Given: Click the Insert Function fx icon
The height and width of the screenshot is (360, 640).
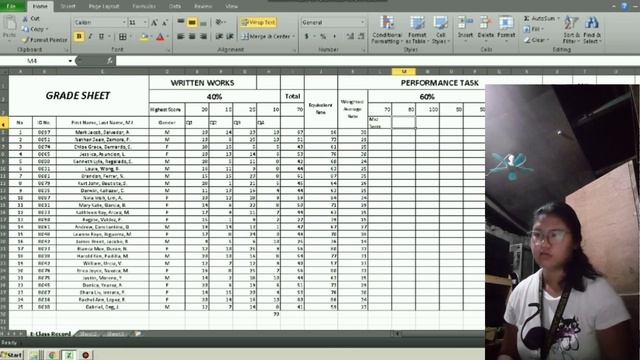Looking at the screenshot, I should point(109,61).
